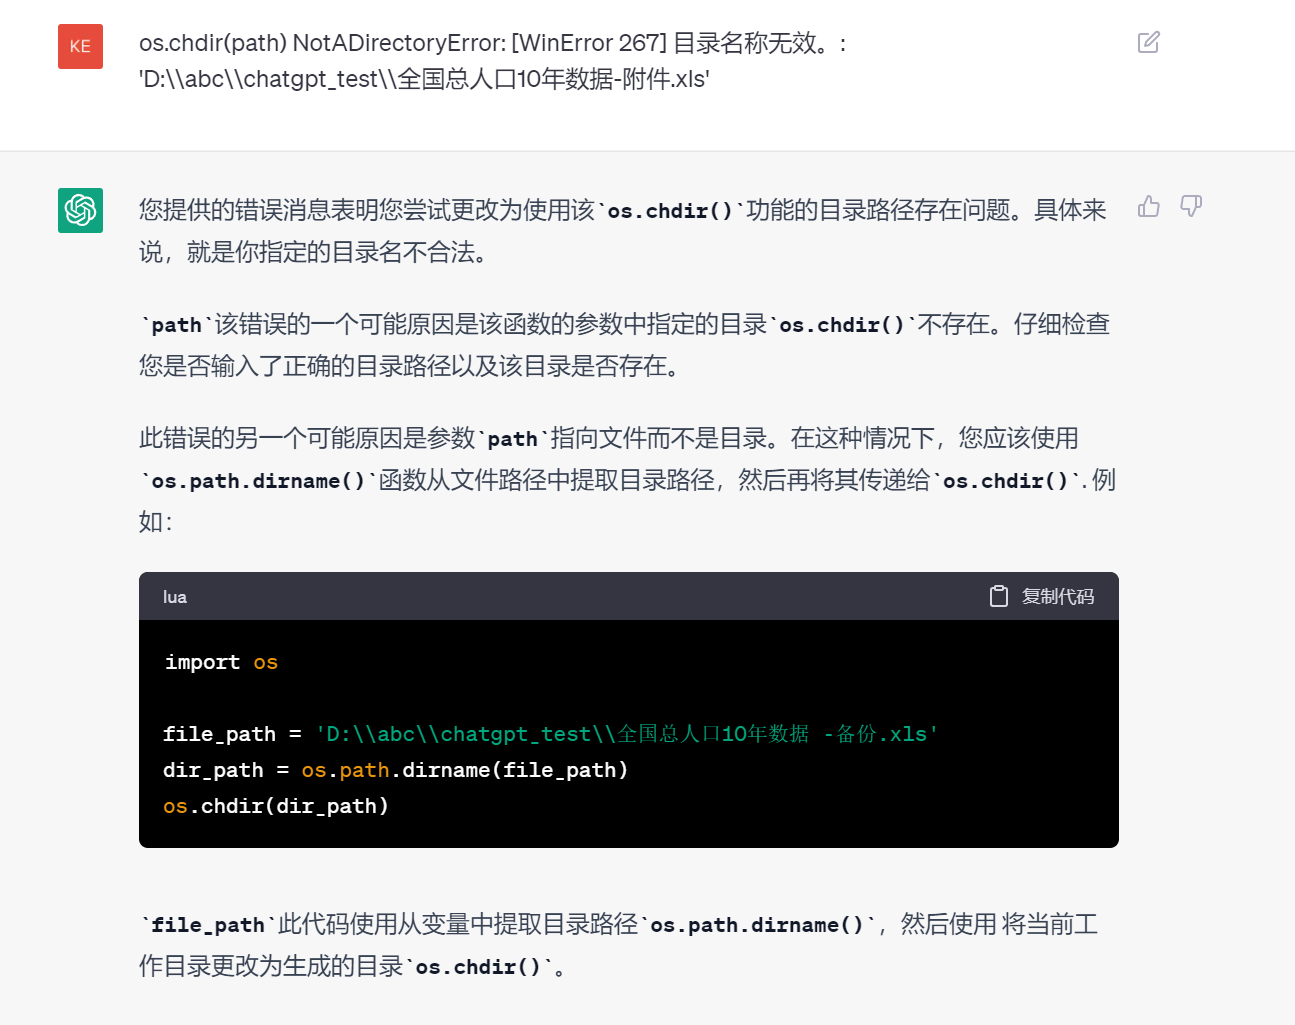Click the 'import os' code line
This screenshot has width=1295, height=1025.
coord(221,662)
